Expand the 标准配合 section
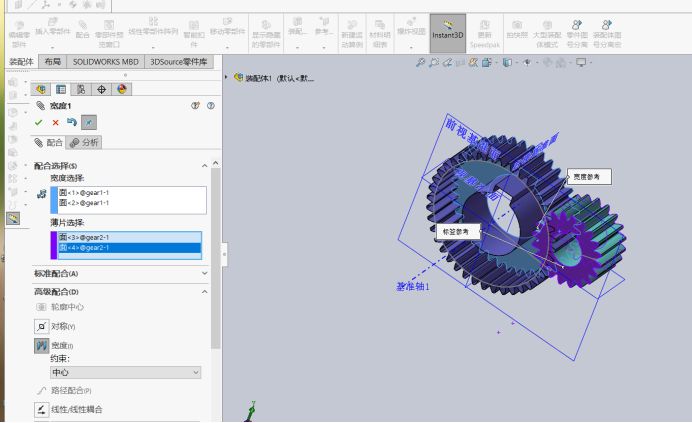The width and height of the screenshot is (692, 423). pyautogui.click(x=204, y=273)
